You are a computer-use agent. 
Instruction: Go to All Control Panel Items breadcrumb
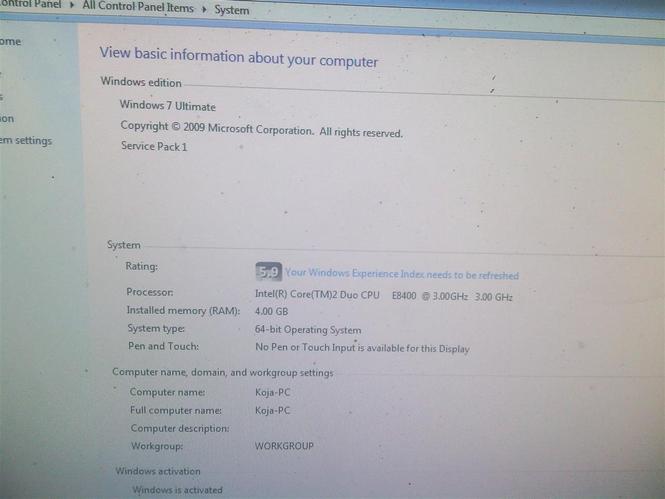[138, 7]
